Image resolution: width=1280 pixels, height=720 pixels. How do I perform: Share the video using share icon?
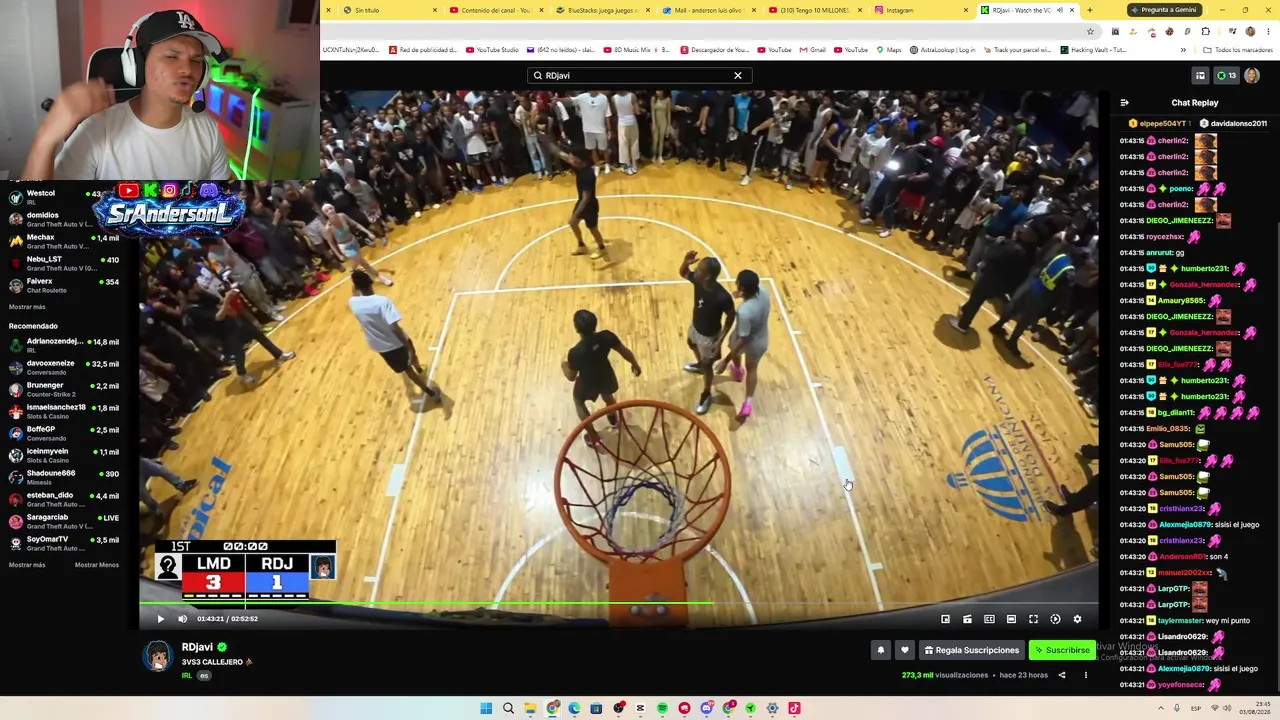point(1062,675)
